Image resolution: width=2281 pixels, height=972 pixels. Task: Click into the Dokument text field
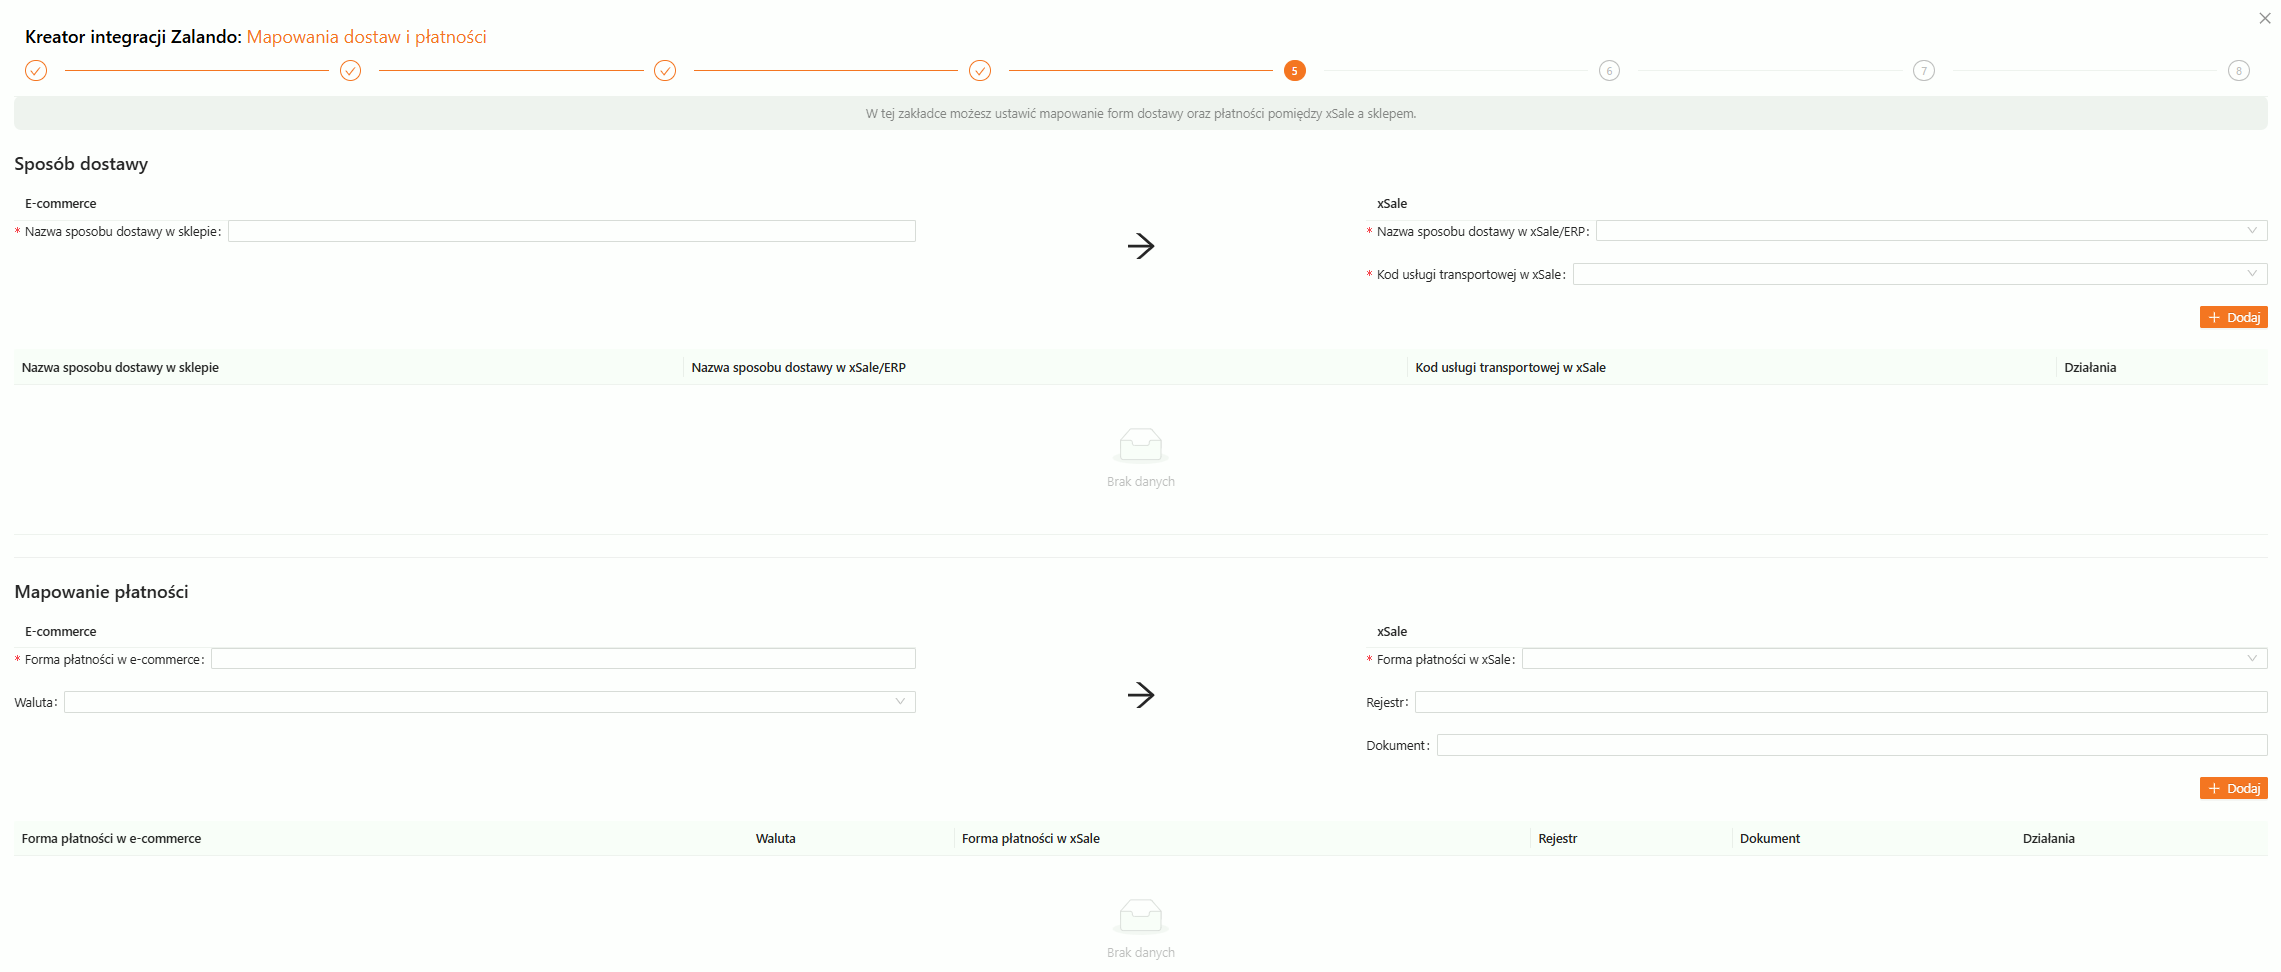click(1851, 745)
